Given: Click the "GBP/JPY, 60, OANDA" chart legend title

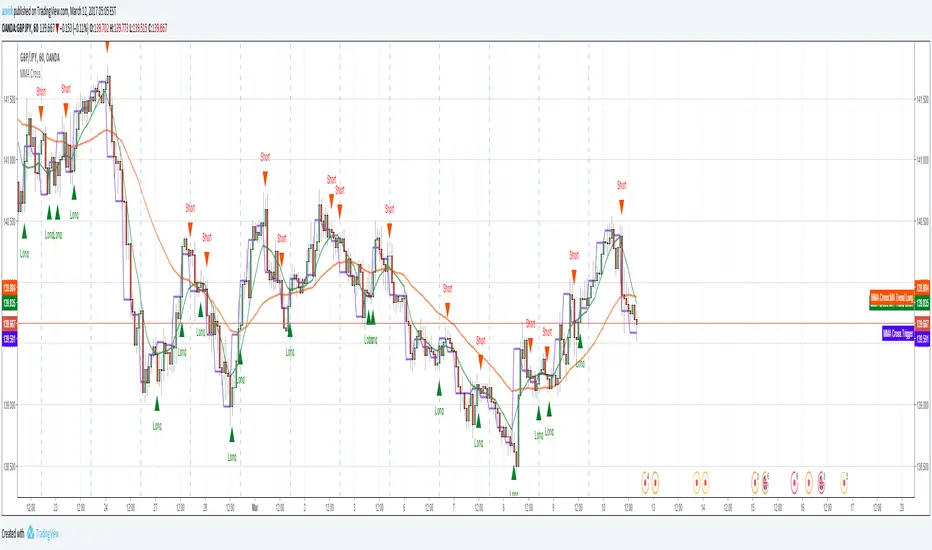Looking at the screenshot, I should [x=40, y=58].
